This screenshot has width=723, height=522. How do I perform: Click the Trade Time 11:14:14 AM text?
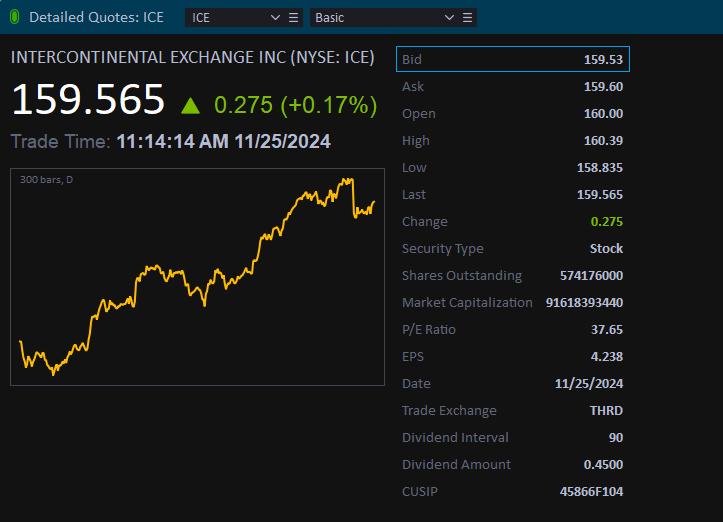171,142
